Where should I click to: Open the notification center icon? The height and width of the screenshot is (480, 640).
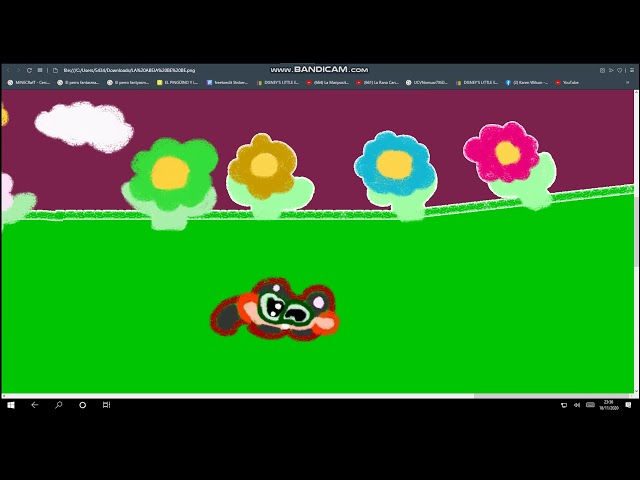[x=628, y=405]
